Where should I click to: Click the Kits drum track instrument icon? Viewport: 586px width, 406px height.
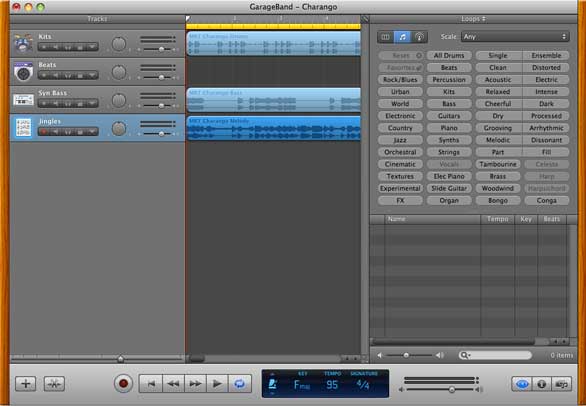23,43
